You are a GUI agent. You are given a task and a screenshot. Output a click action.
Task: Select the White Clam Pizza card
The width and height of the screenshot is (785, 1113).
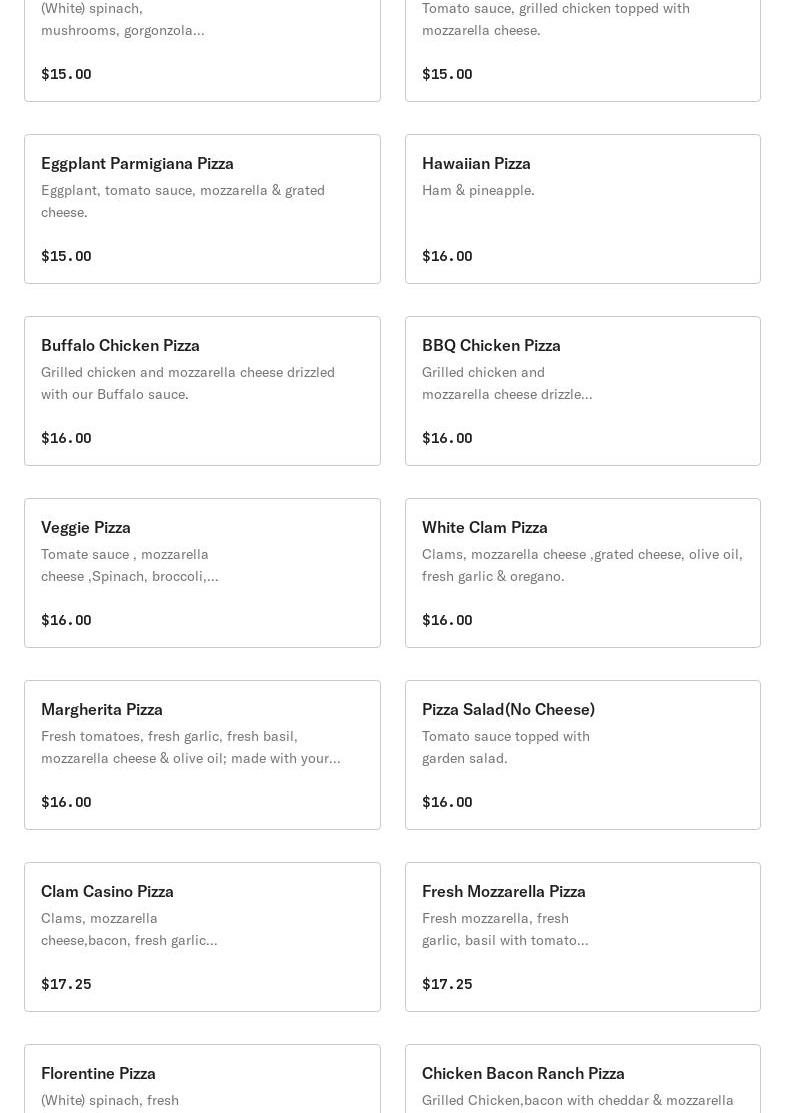pyautogui.click(x=582, y=573)
